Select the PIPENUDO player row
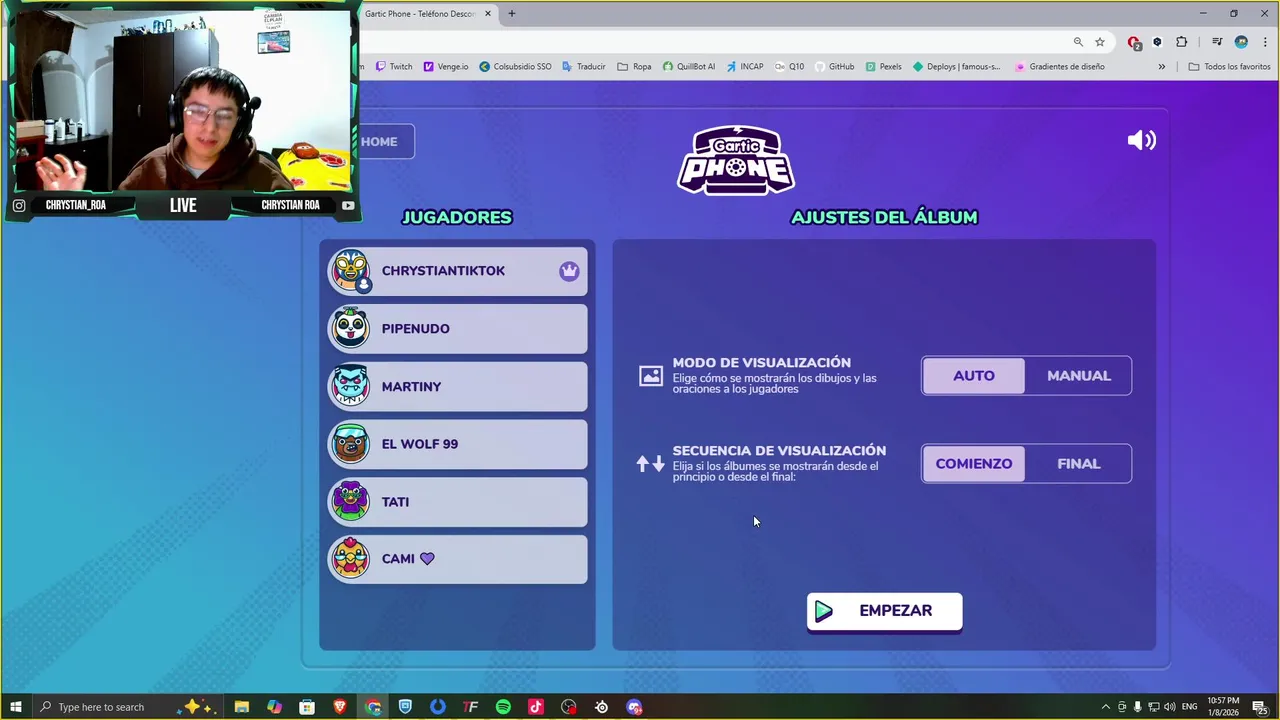 tap(458, 328)
